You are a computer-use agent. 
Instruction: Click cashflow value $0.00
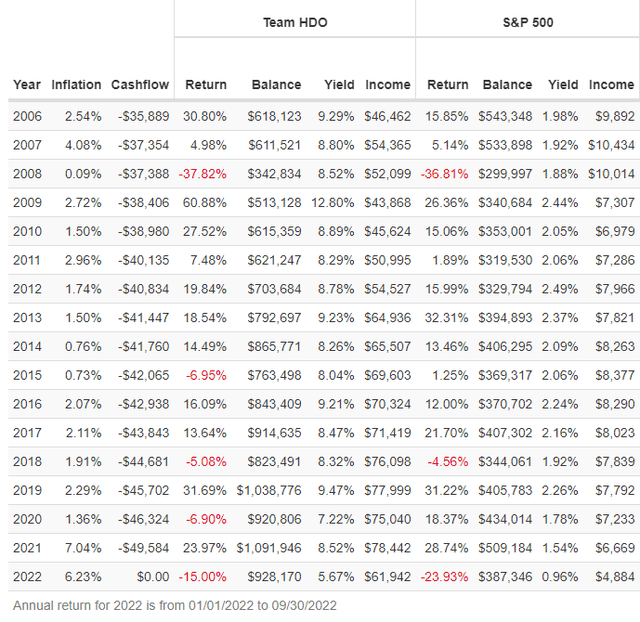153,577
